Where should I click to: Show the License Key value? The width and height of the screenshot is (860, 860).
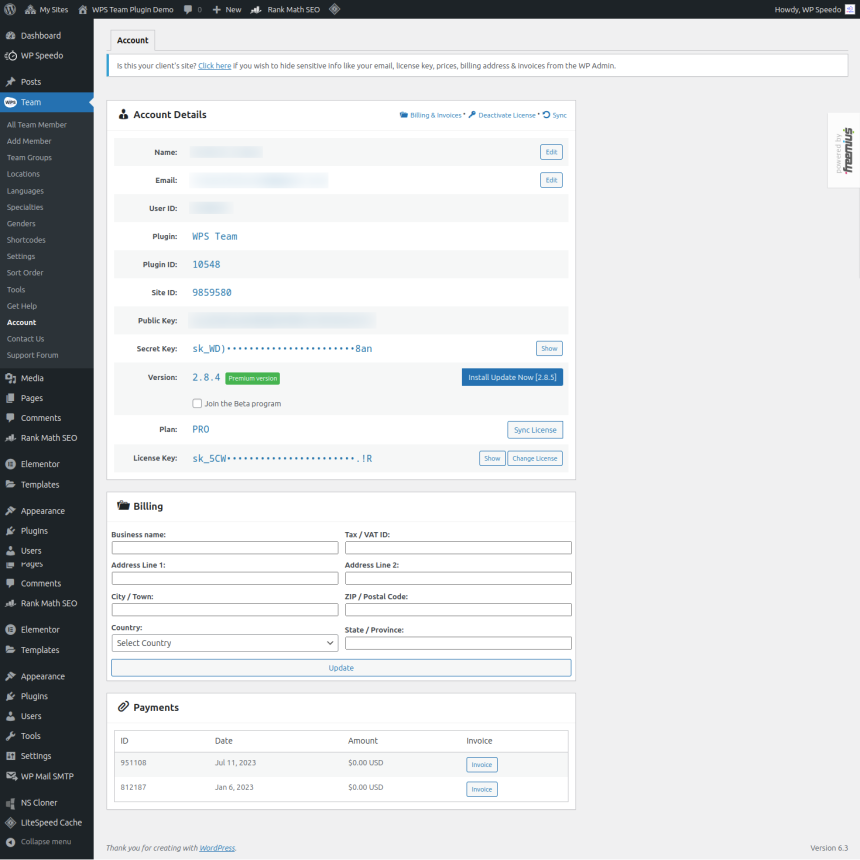492,457
